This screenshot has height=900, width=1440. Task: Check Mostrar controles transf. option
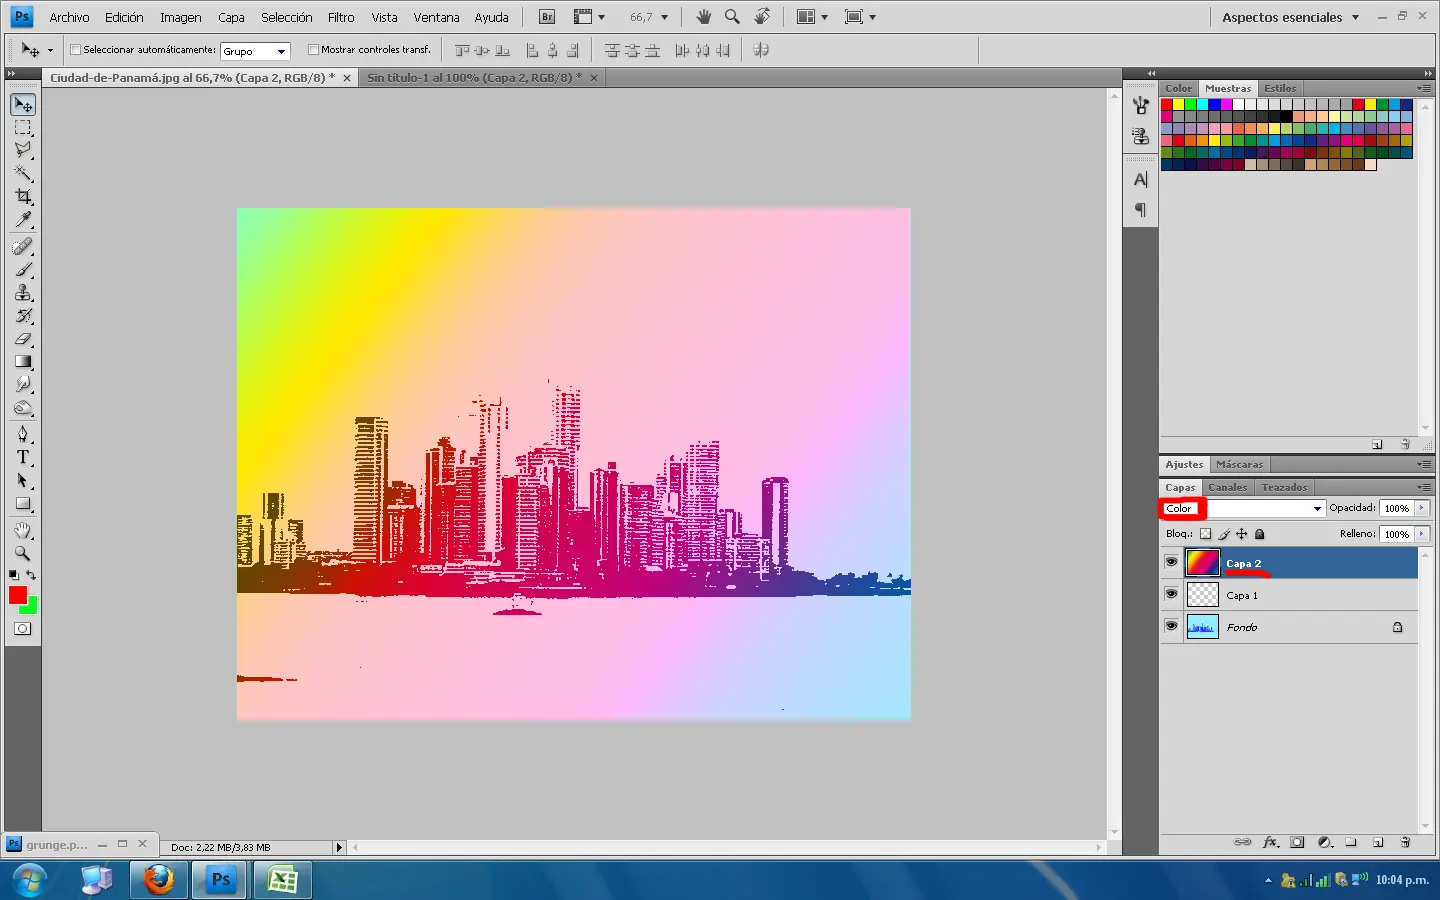(313, 50)
